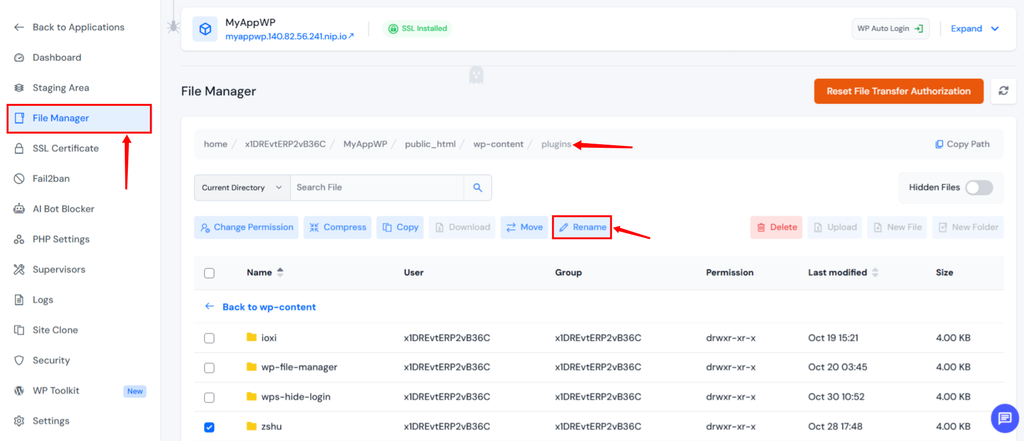This screenshot has height=441, width=1024.
Task: Open the myappwp.140.82.56.241.nip.io link
Action: coord(289,37)
